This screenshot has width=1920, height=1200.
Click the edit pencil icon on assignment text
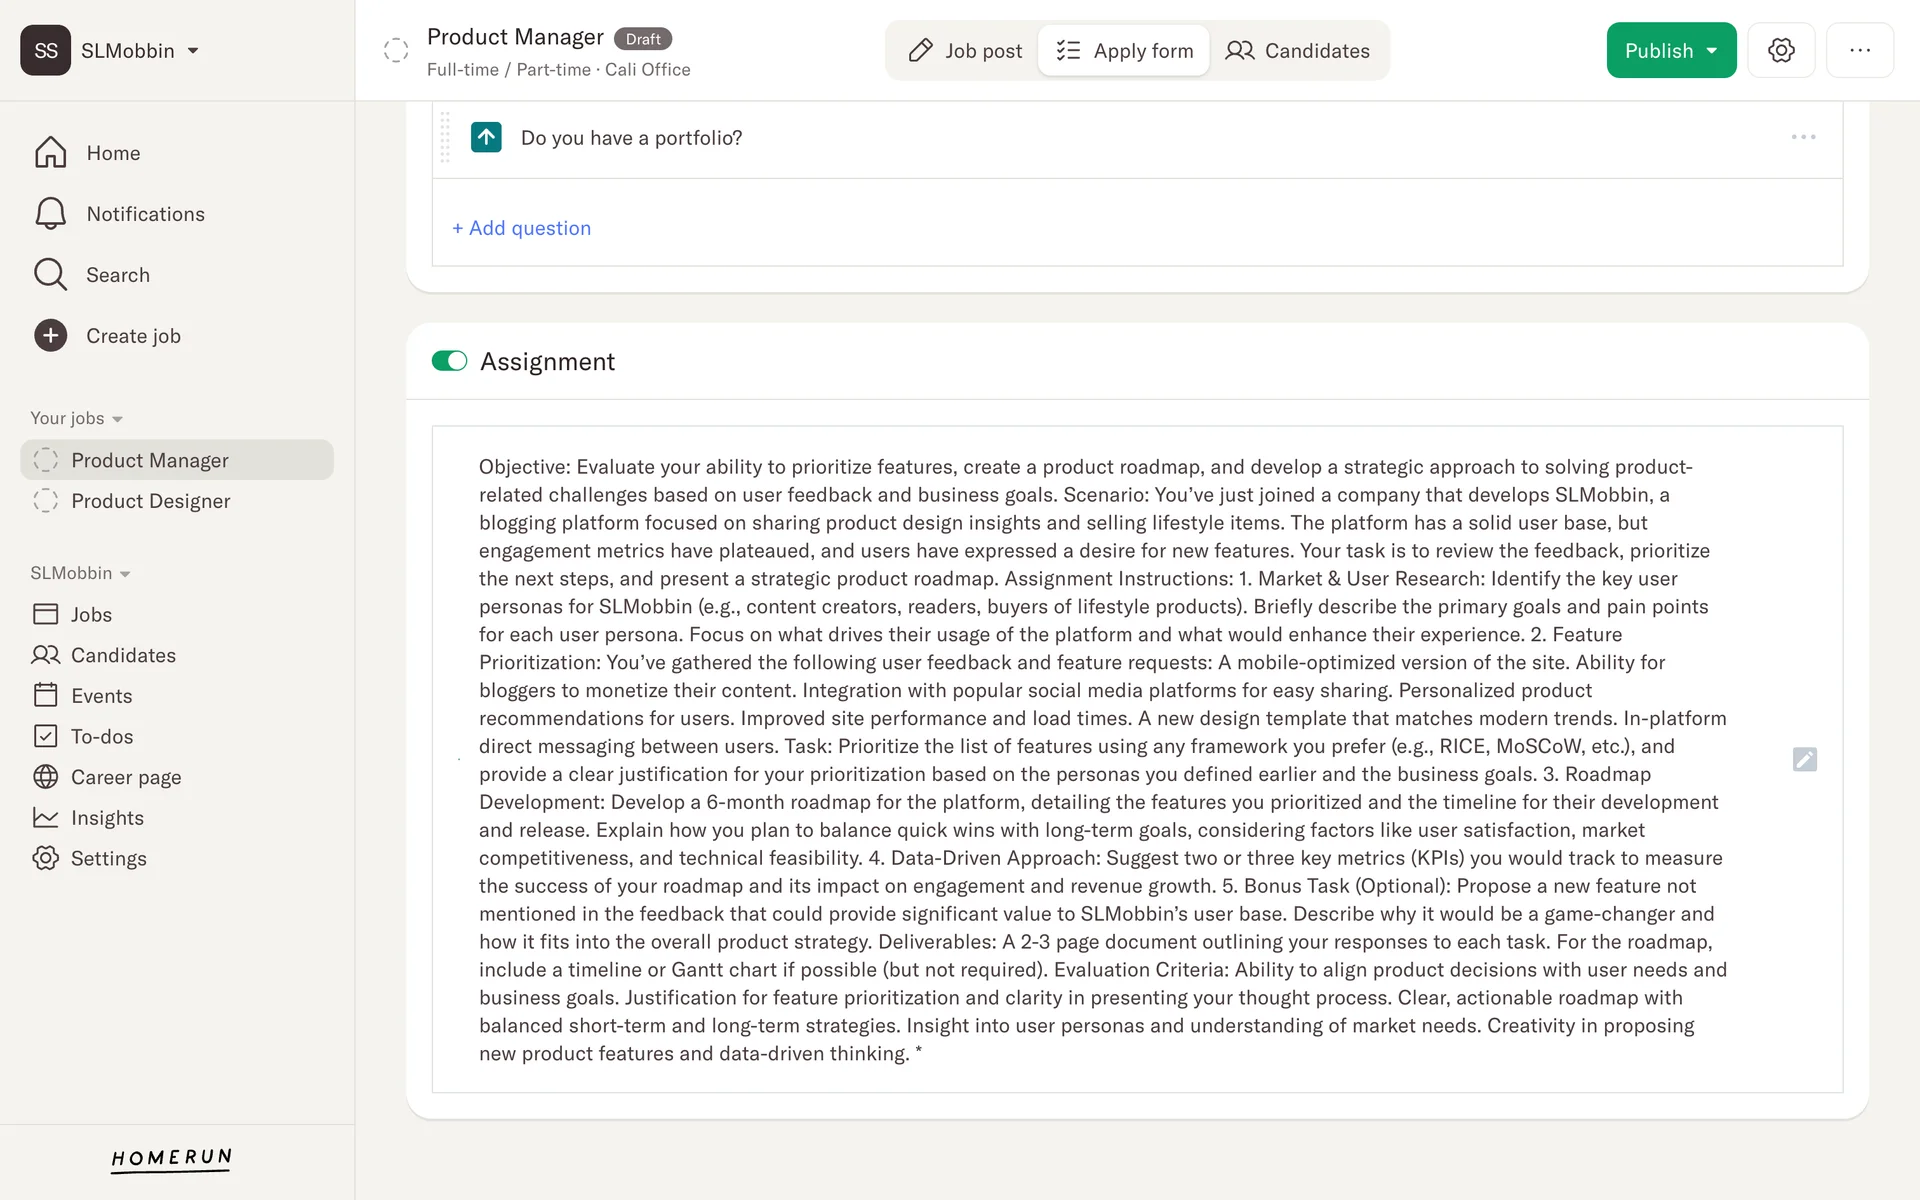[1804, 760]
